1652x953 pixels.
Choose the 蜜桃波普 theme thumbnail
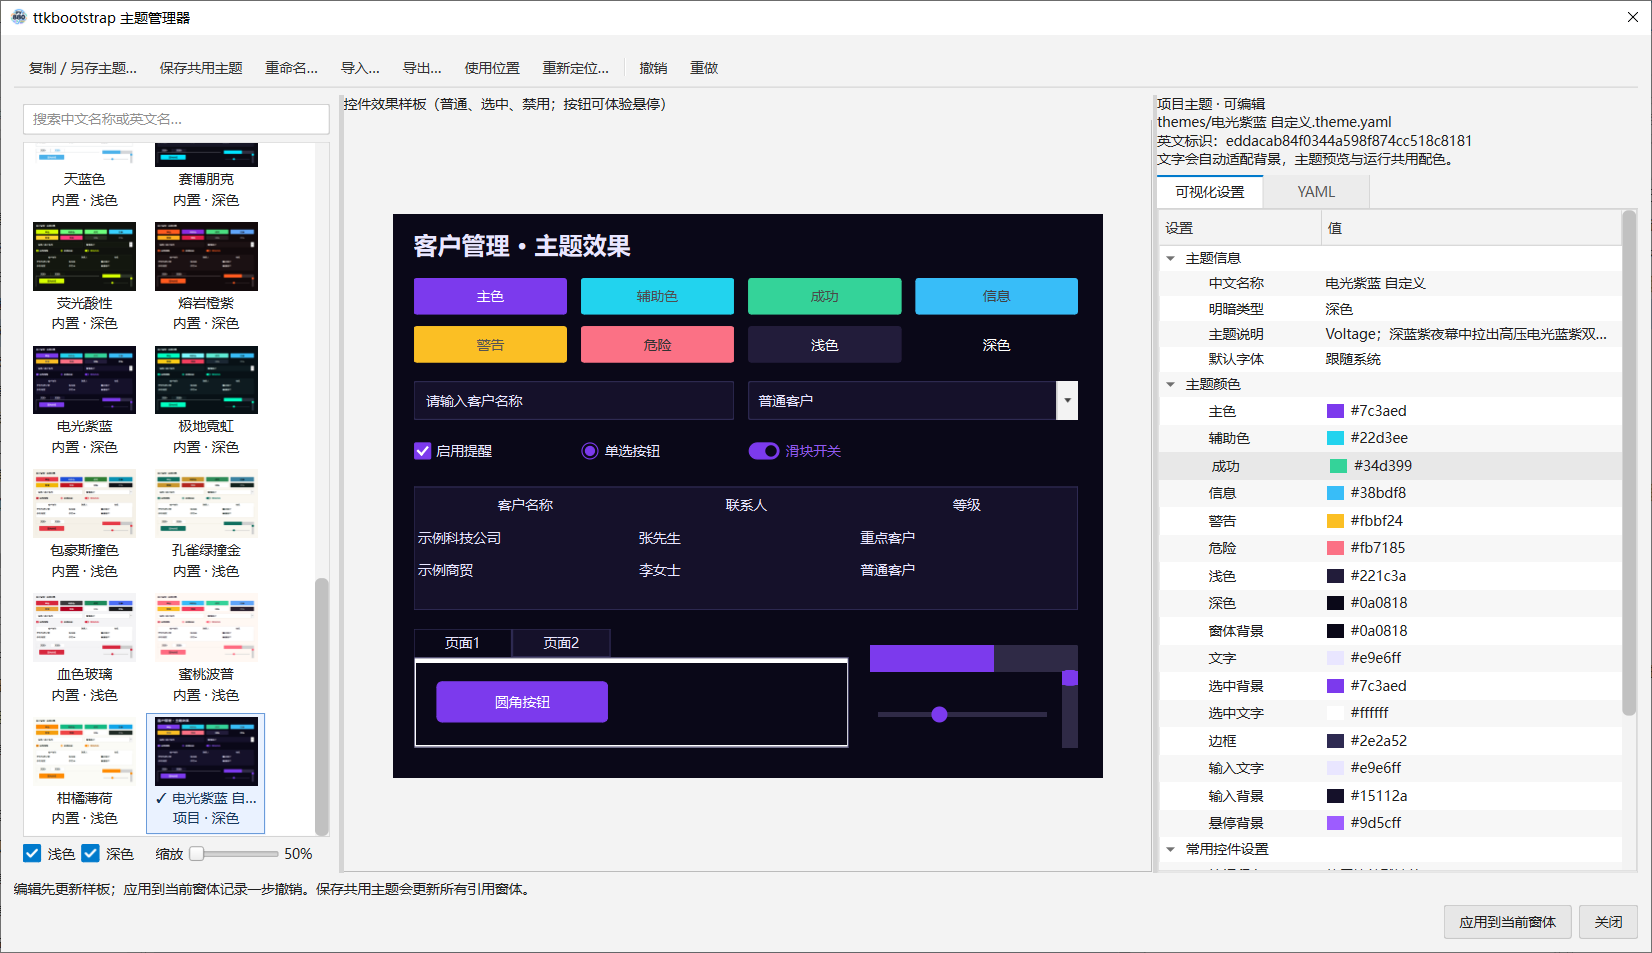pos(206,628)
